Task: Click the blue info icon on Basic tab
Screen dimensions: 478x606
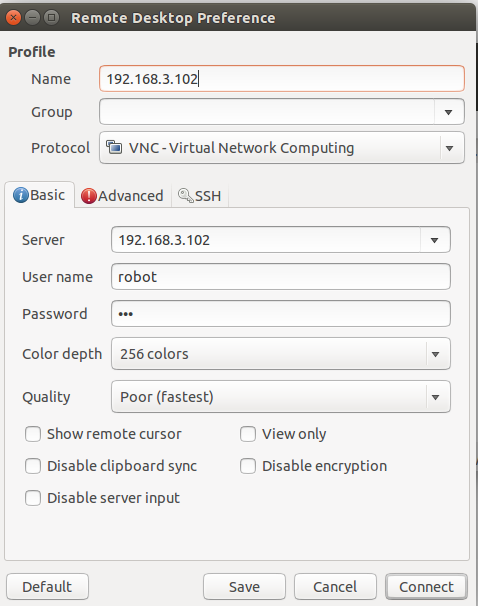Action: (21, 195)
